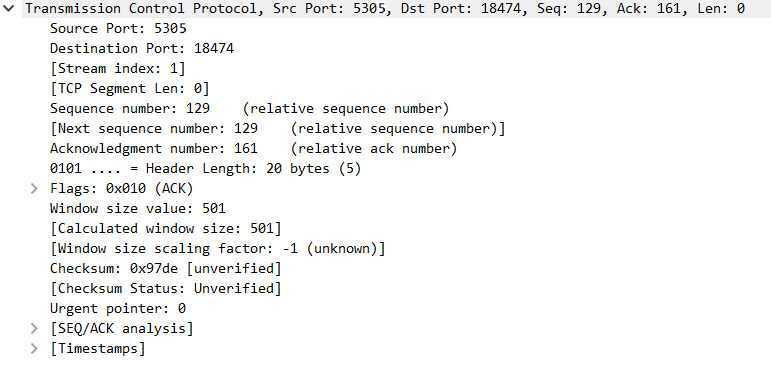This screenshot has width=771, height=368.
Task: Expand the Flags 0x010 (ACK) row
Action: 33,188
